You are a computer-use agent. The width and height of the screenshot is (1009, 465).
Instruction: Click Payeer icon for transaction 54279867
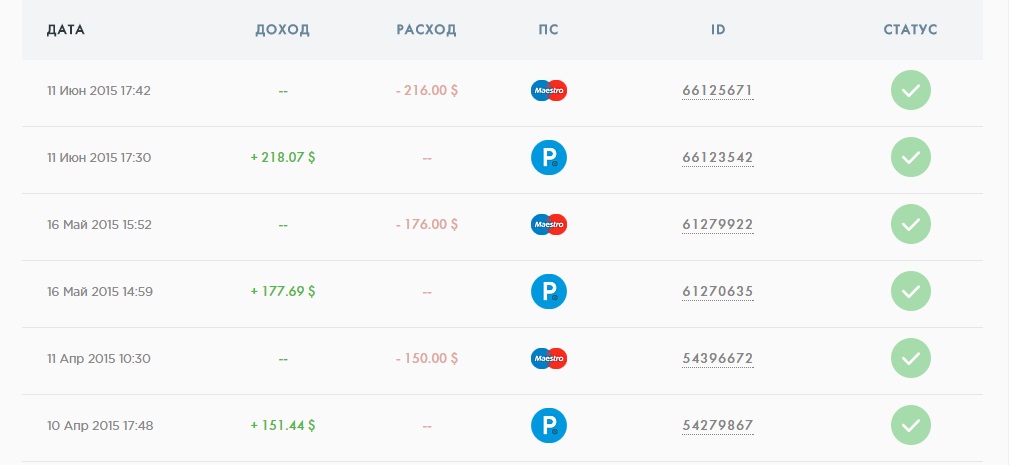coord(548,425)
